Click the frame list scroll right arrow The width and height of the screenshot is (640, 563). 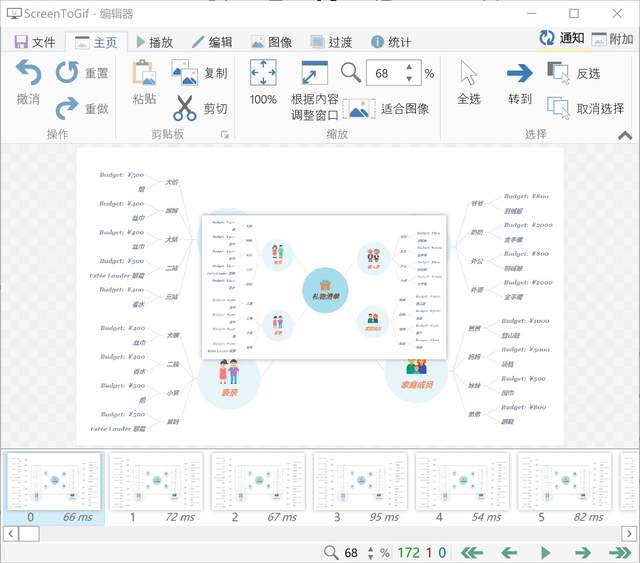click(629, 533)
